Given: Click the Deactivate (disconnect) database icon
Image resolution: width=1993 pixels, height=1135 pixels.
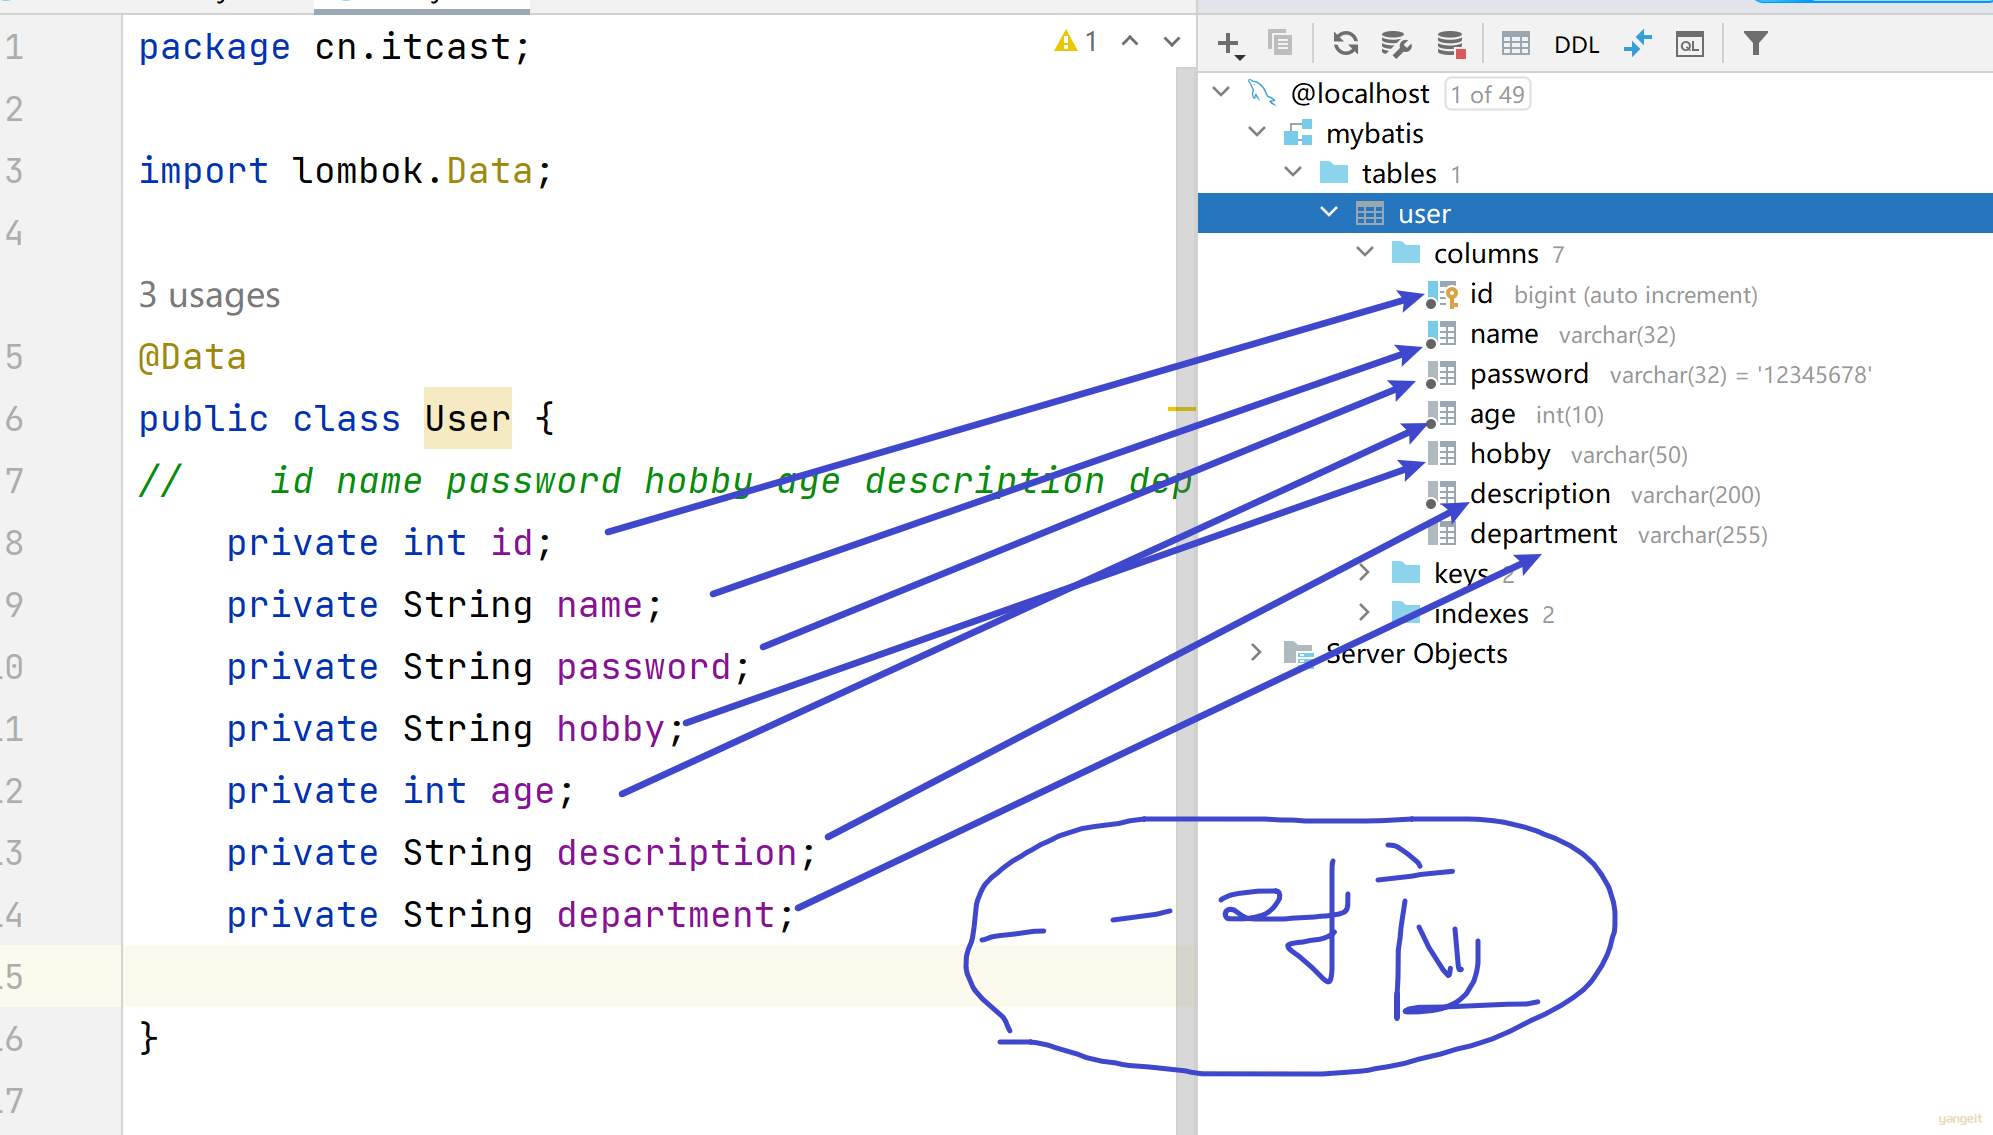Looking at the screenshot, I should coord(1451,44).
